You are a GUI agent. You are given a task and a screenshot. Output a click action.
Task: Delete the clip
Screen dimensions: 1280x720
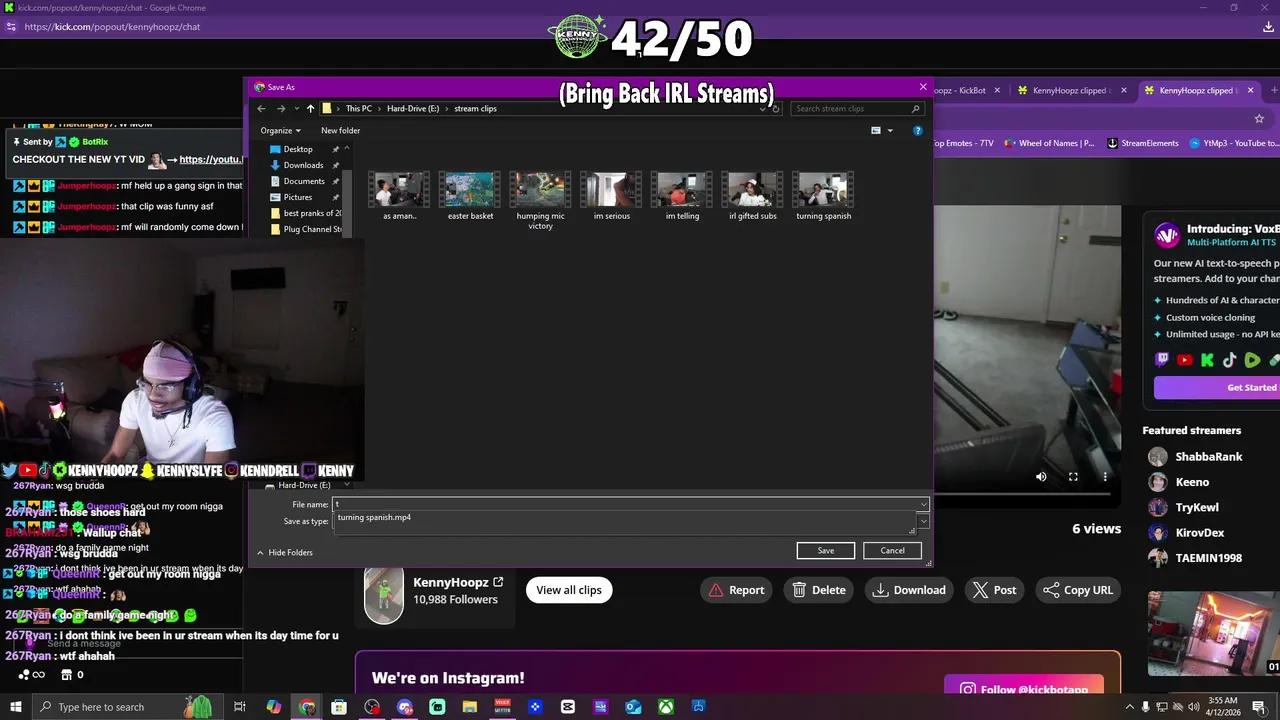(x=819, y=590)
